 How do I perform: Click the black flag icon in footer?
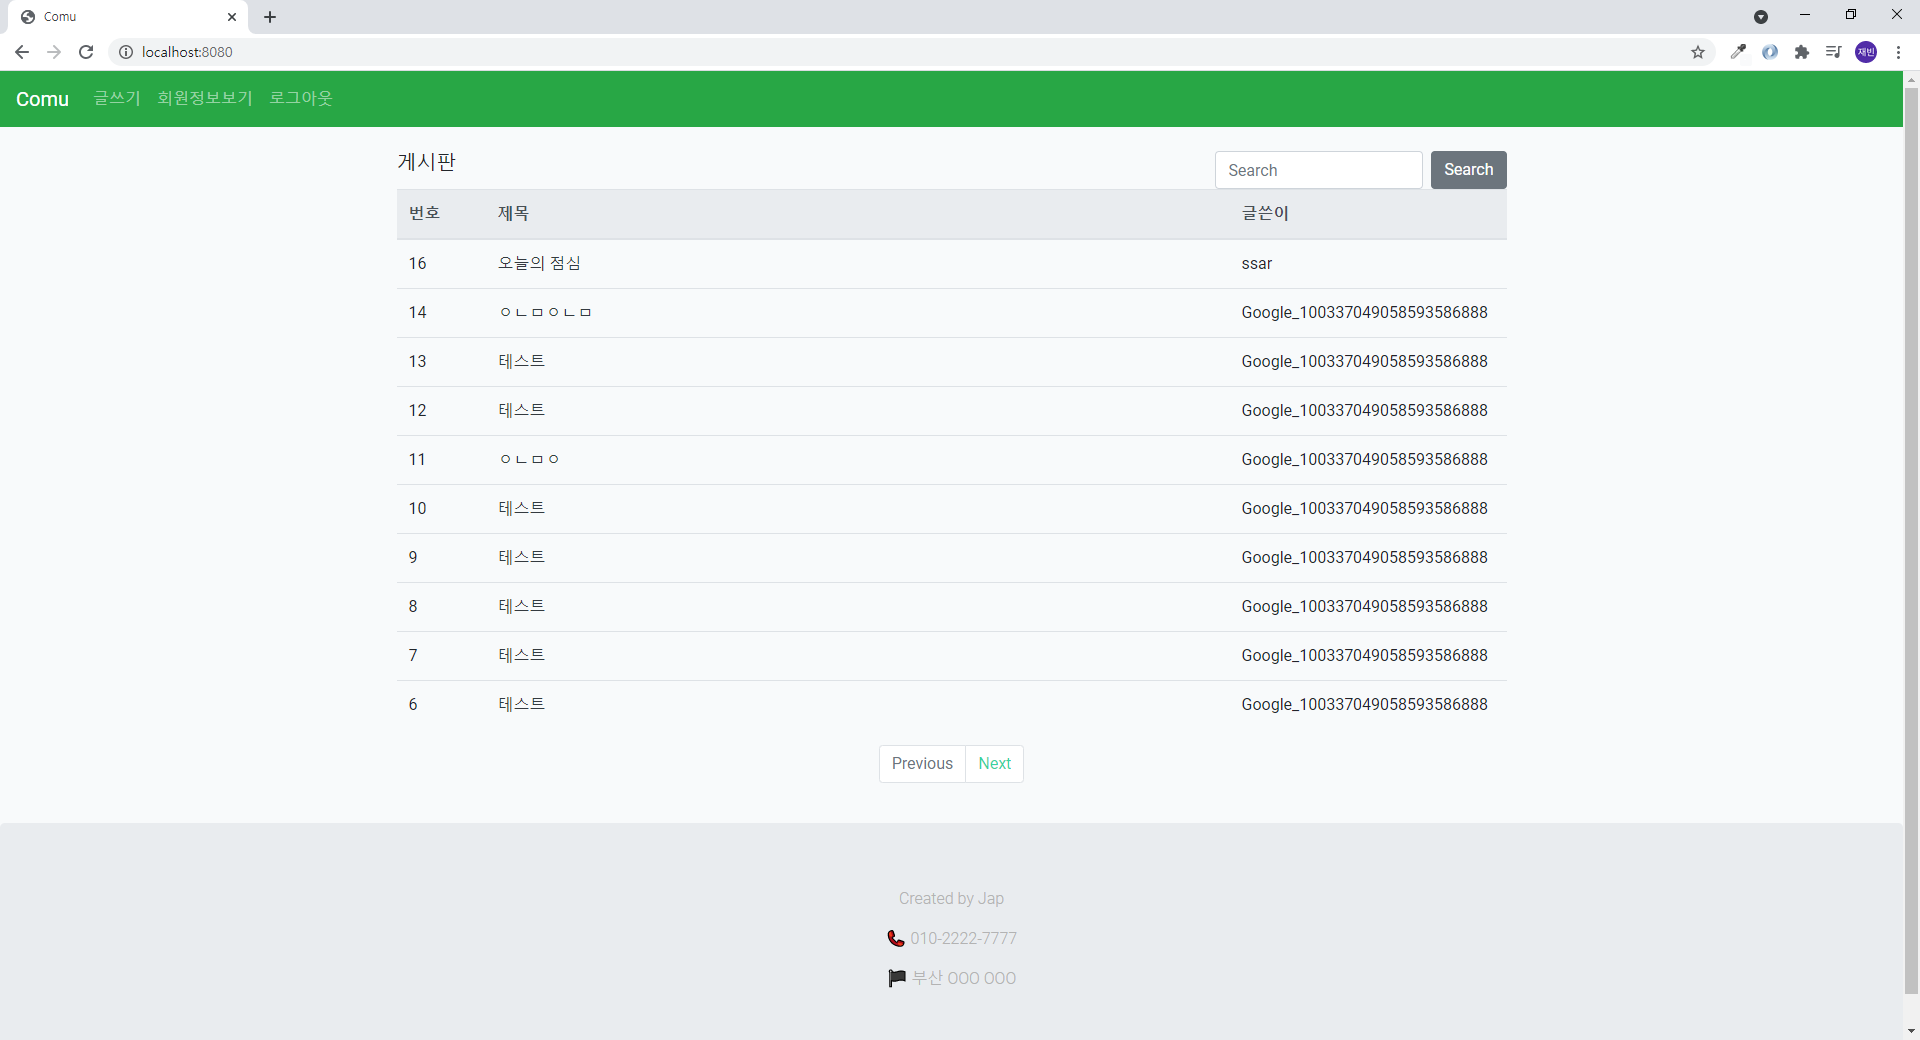(897, 978)
